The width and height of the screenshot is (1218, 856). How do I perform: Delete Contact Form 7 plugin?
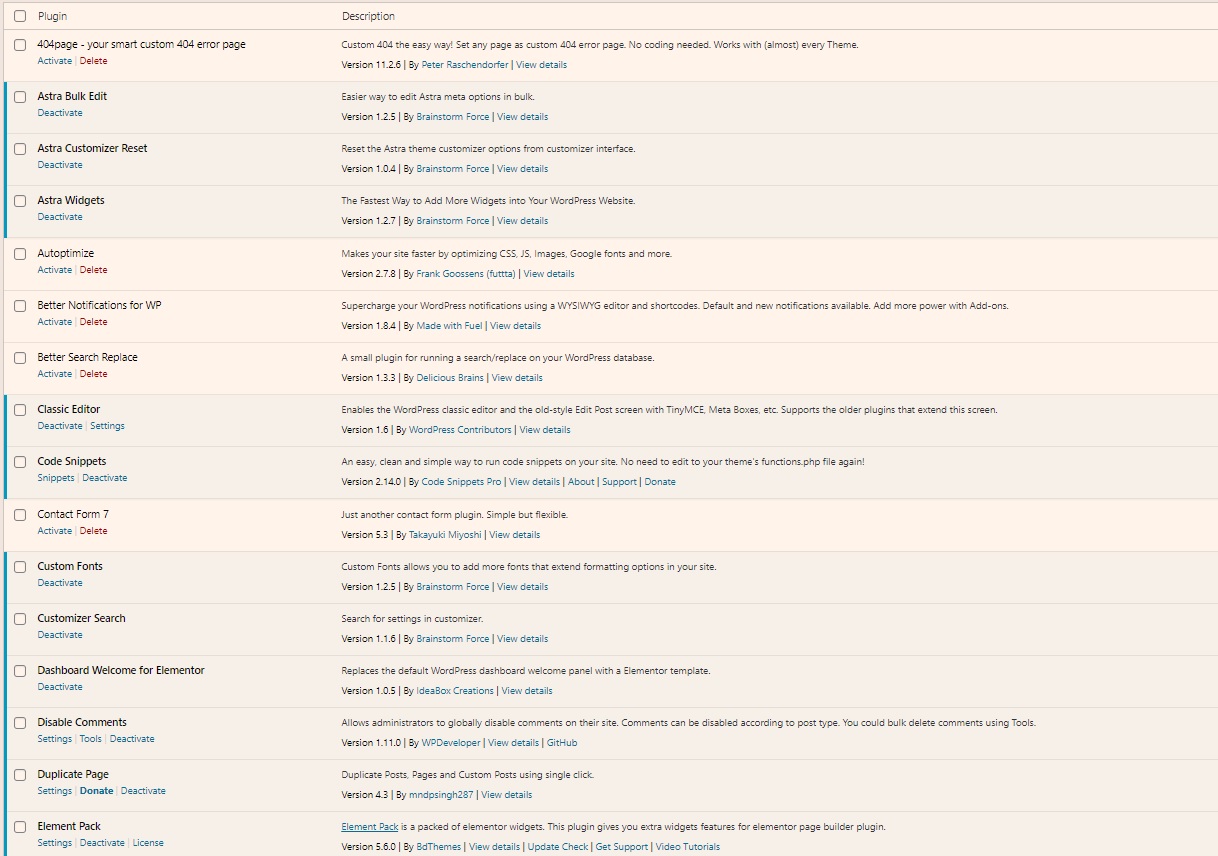pyautogui.click(x=93, y=531)
